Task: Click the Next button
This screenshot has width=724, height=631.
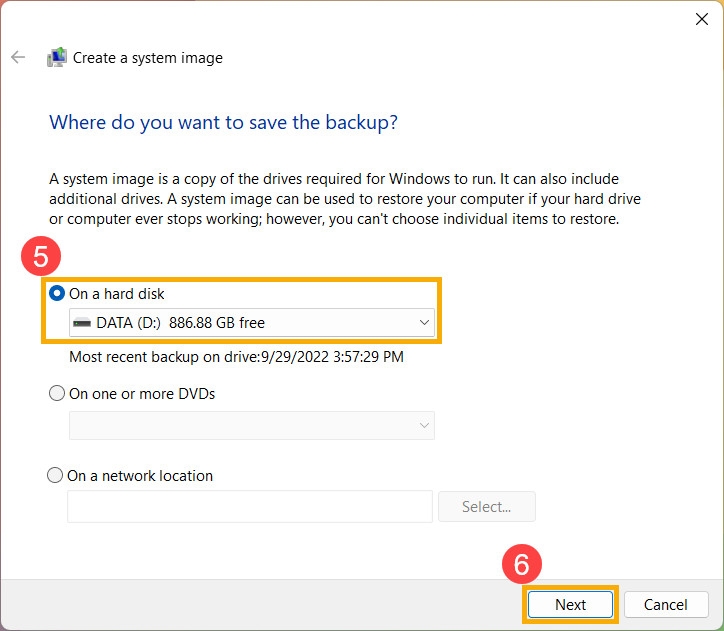Action: [x=570, y=604]
